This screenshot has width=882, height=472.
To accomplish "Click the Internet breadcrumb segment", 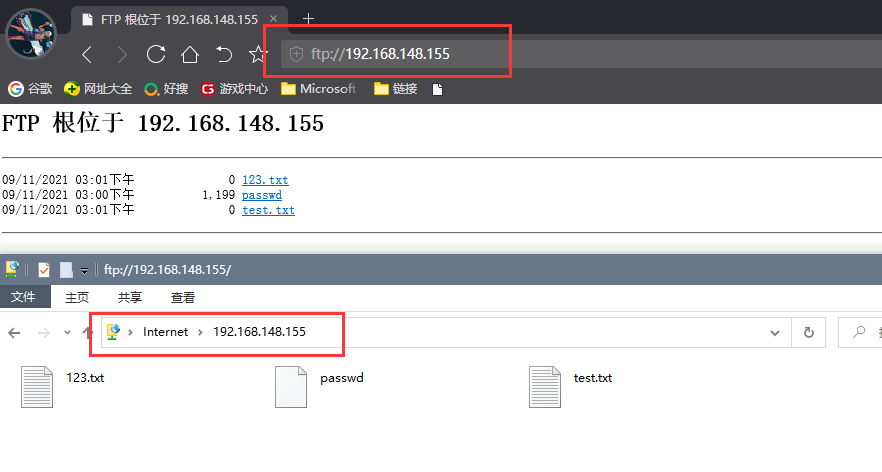I will pos(165,332).
